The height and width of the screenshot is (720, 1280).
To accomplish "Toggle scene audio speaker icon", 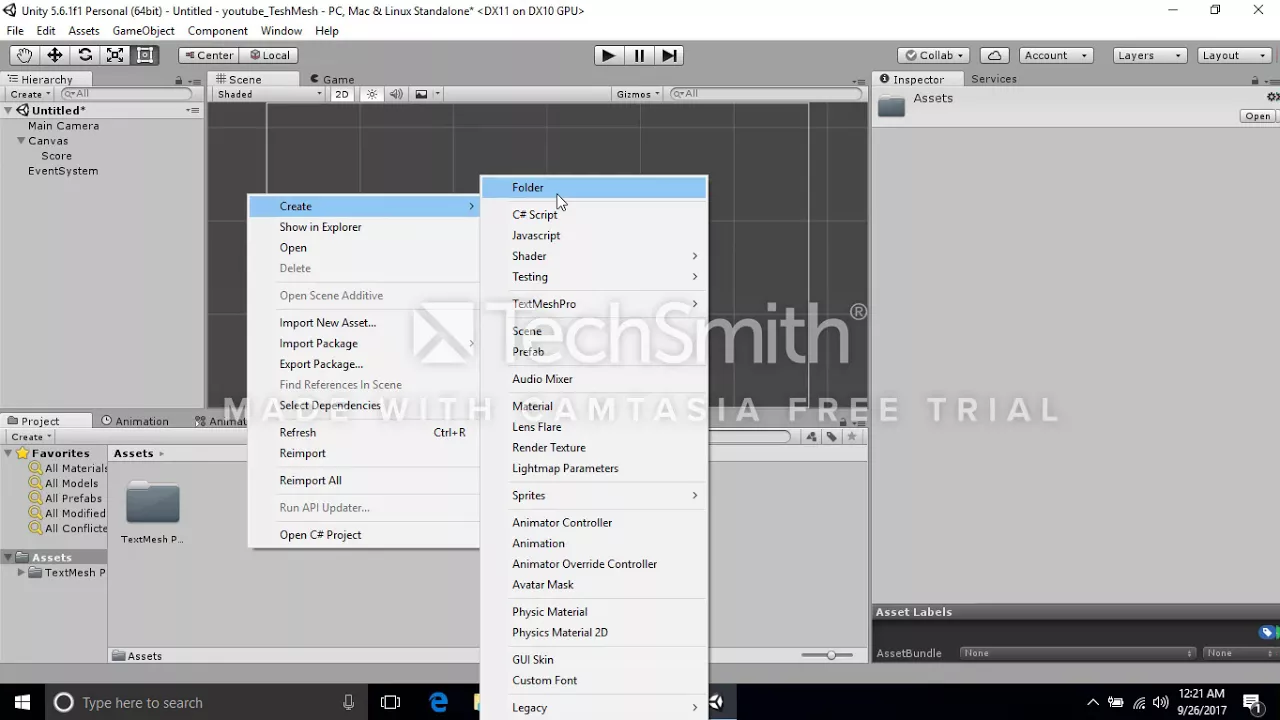I will point(396,94).
